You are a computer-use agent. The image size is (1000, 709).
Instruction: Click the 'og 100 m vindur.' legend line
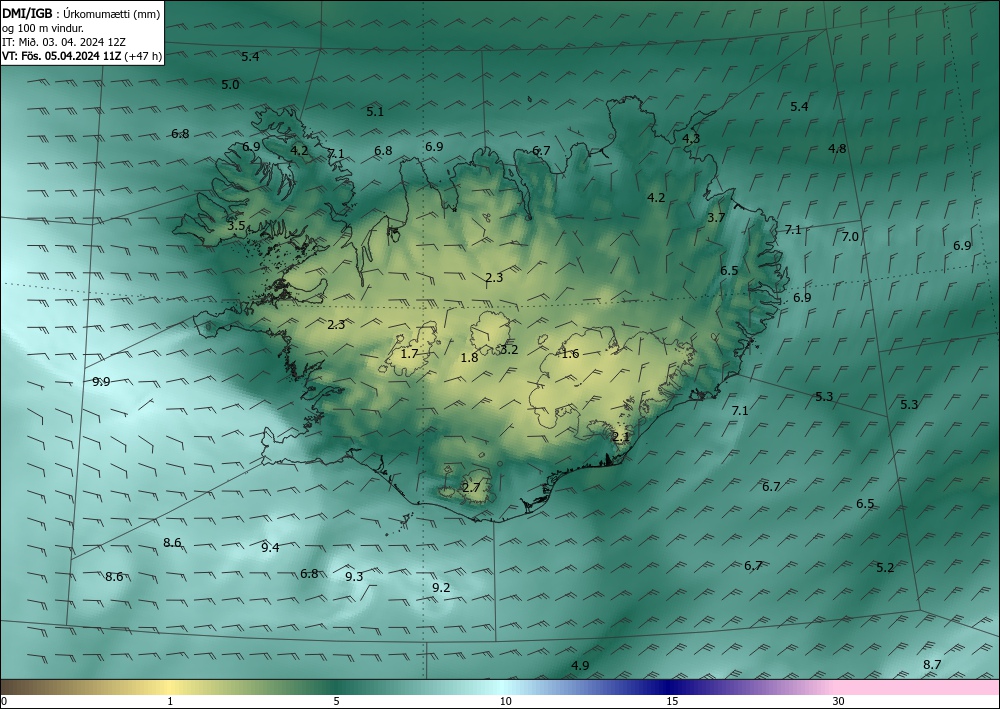tap(43, 28)
